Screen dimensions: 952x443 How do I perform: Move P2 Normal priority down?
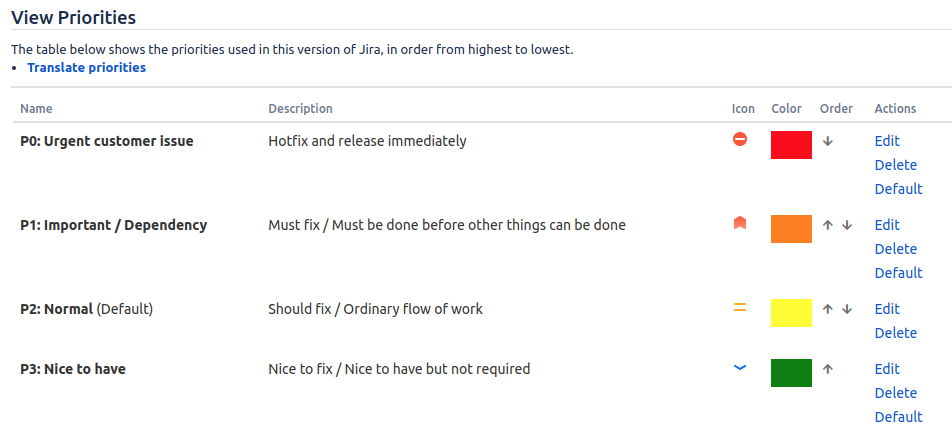848,309
